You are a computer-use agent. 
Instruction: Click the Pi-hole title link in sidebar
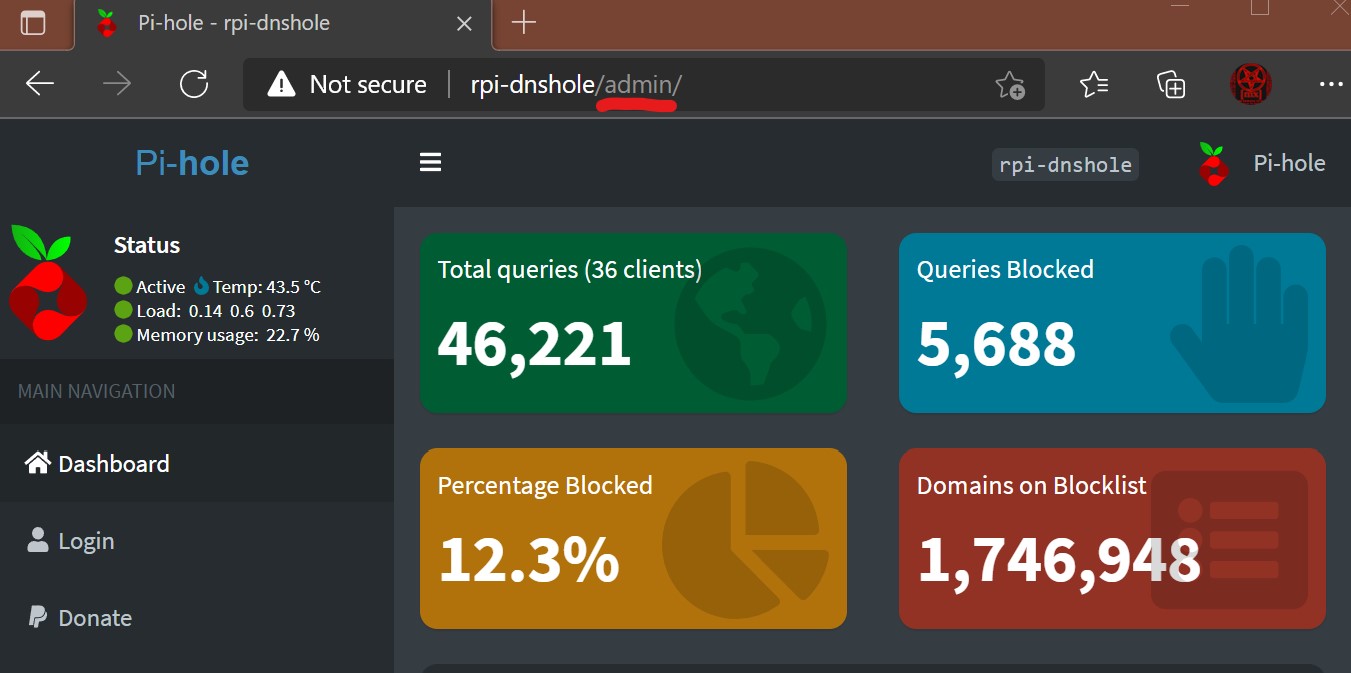point(191,162)
